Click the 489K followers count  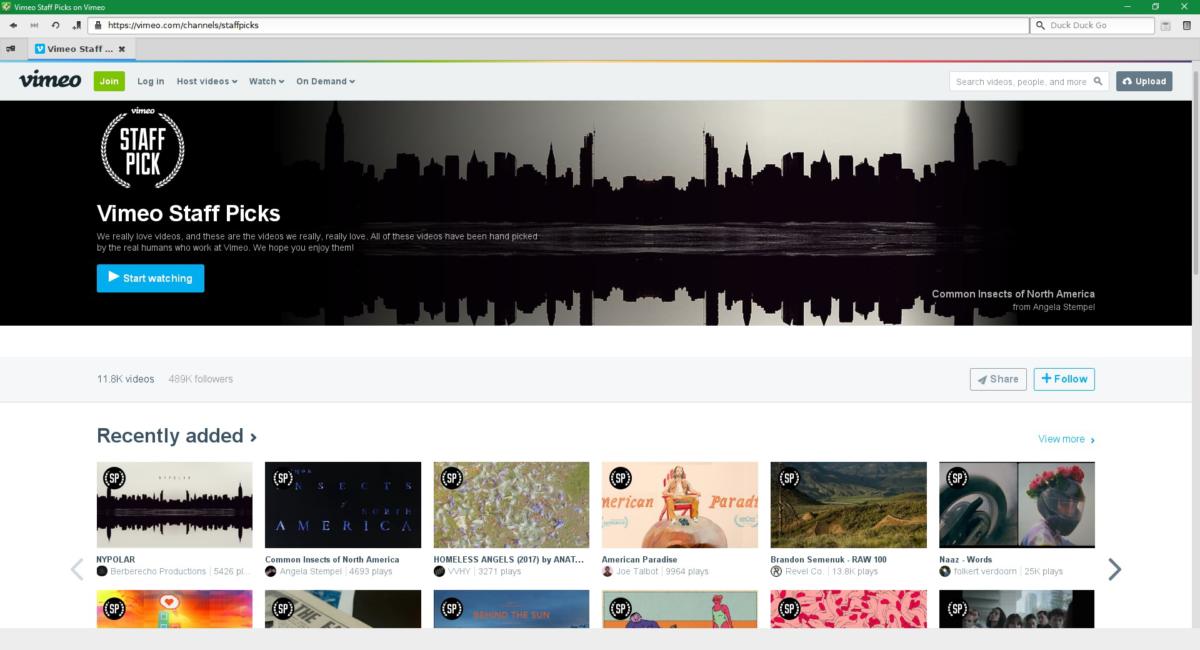click(201, 379)
